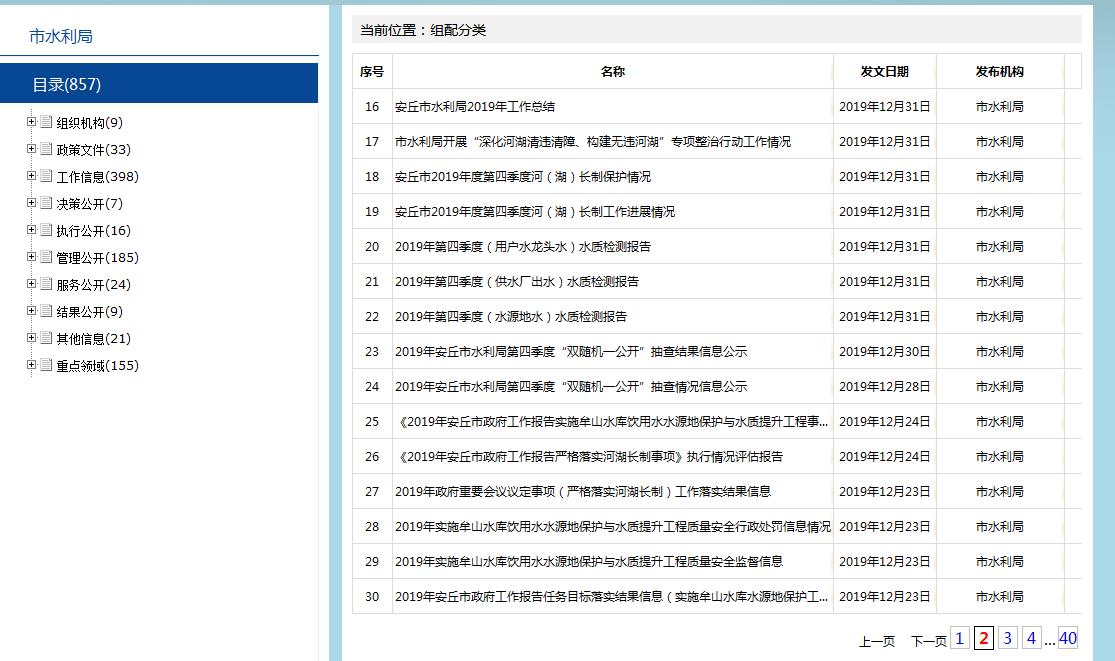
Task: Click the 发布机构 column header
Action: pyautogui.click(x=1000, y=71)
